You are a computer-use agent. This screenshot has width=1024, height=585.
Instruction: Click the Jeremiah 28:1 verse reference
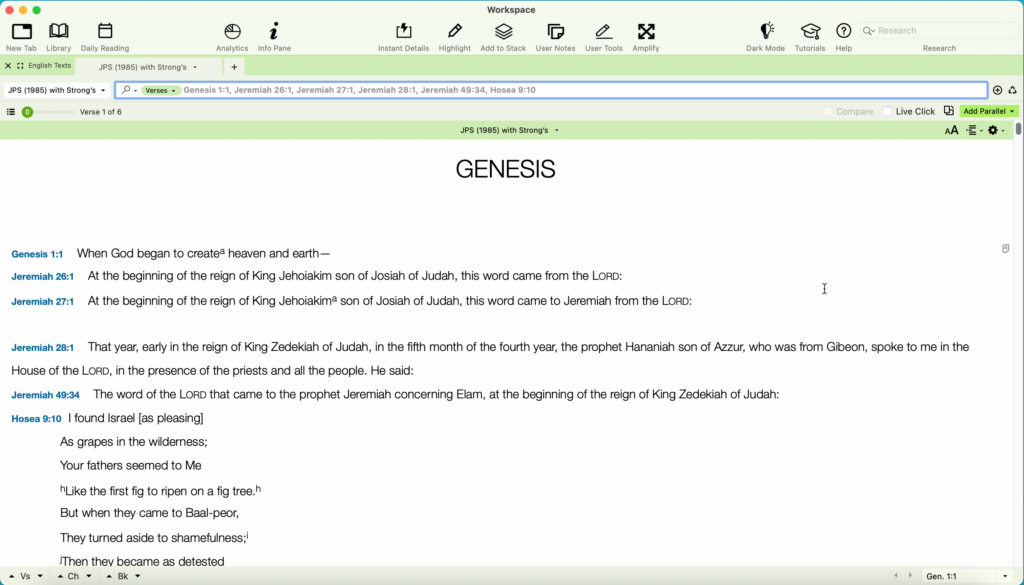click(x=42, y=348)
